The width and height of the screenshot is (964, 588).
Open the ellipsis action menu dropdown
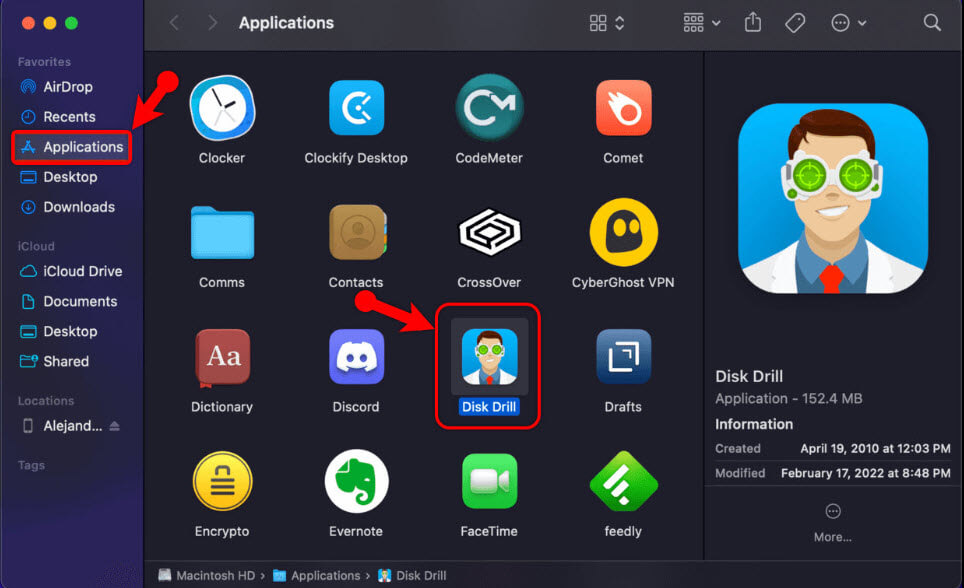(847, 23)
